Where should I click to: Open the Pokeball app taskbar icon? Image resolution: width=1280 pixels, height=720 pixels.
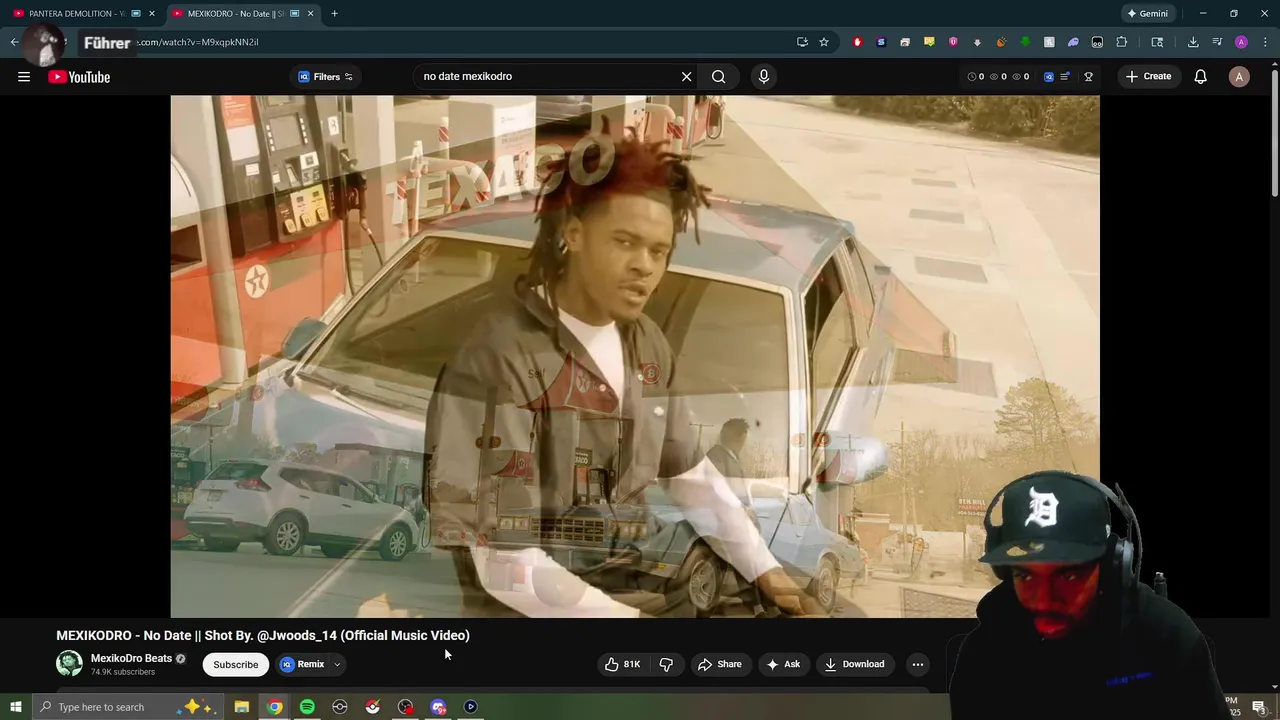pos(372,707)
